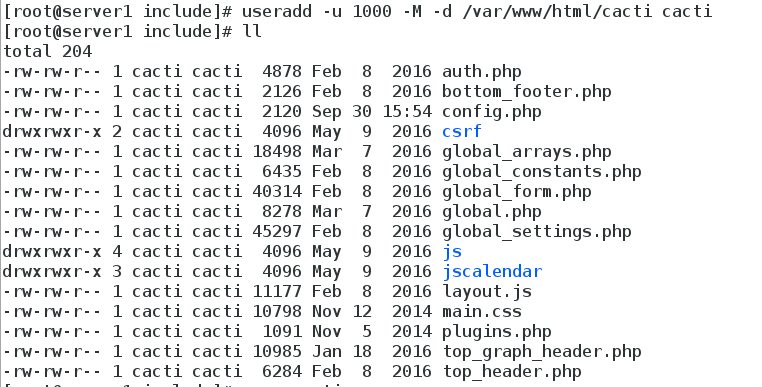This screenshot has height=387, width=762.
Task: Click file size 4878 of auth.php
Action: click(x=282, y=72)
